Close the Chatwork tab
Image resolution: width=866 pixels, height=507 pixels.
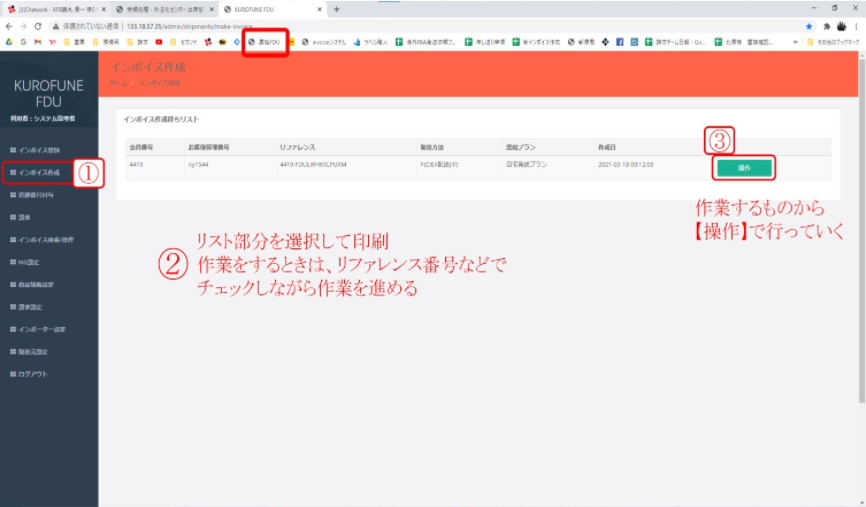104,9
